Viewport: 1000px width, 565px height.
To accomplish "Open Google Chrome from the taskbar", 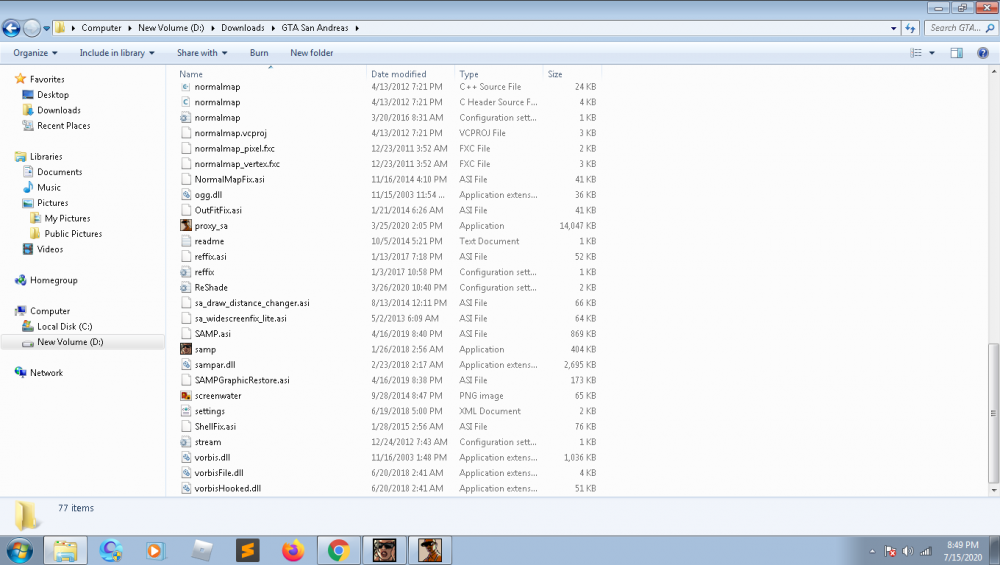I will pos(339,550).
